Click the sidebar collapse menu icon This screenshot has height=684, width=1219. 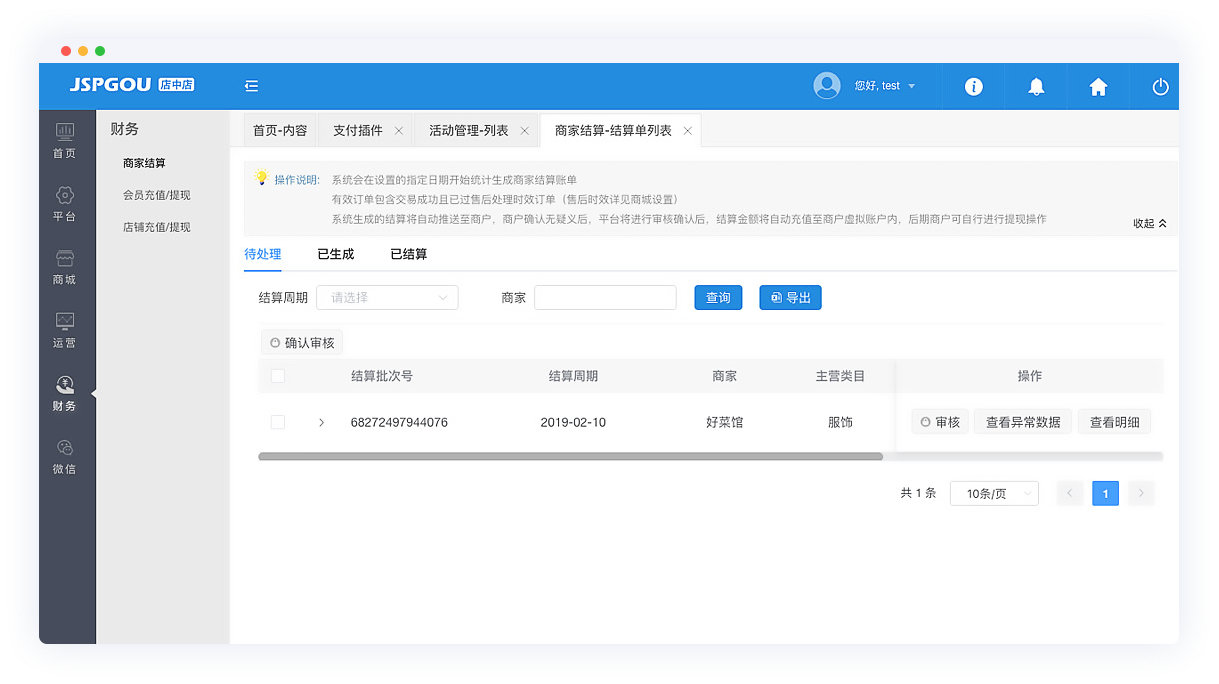pyautogui.click(x=252, y=86)
